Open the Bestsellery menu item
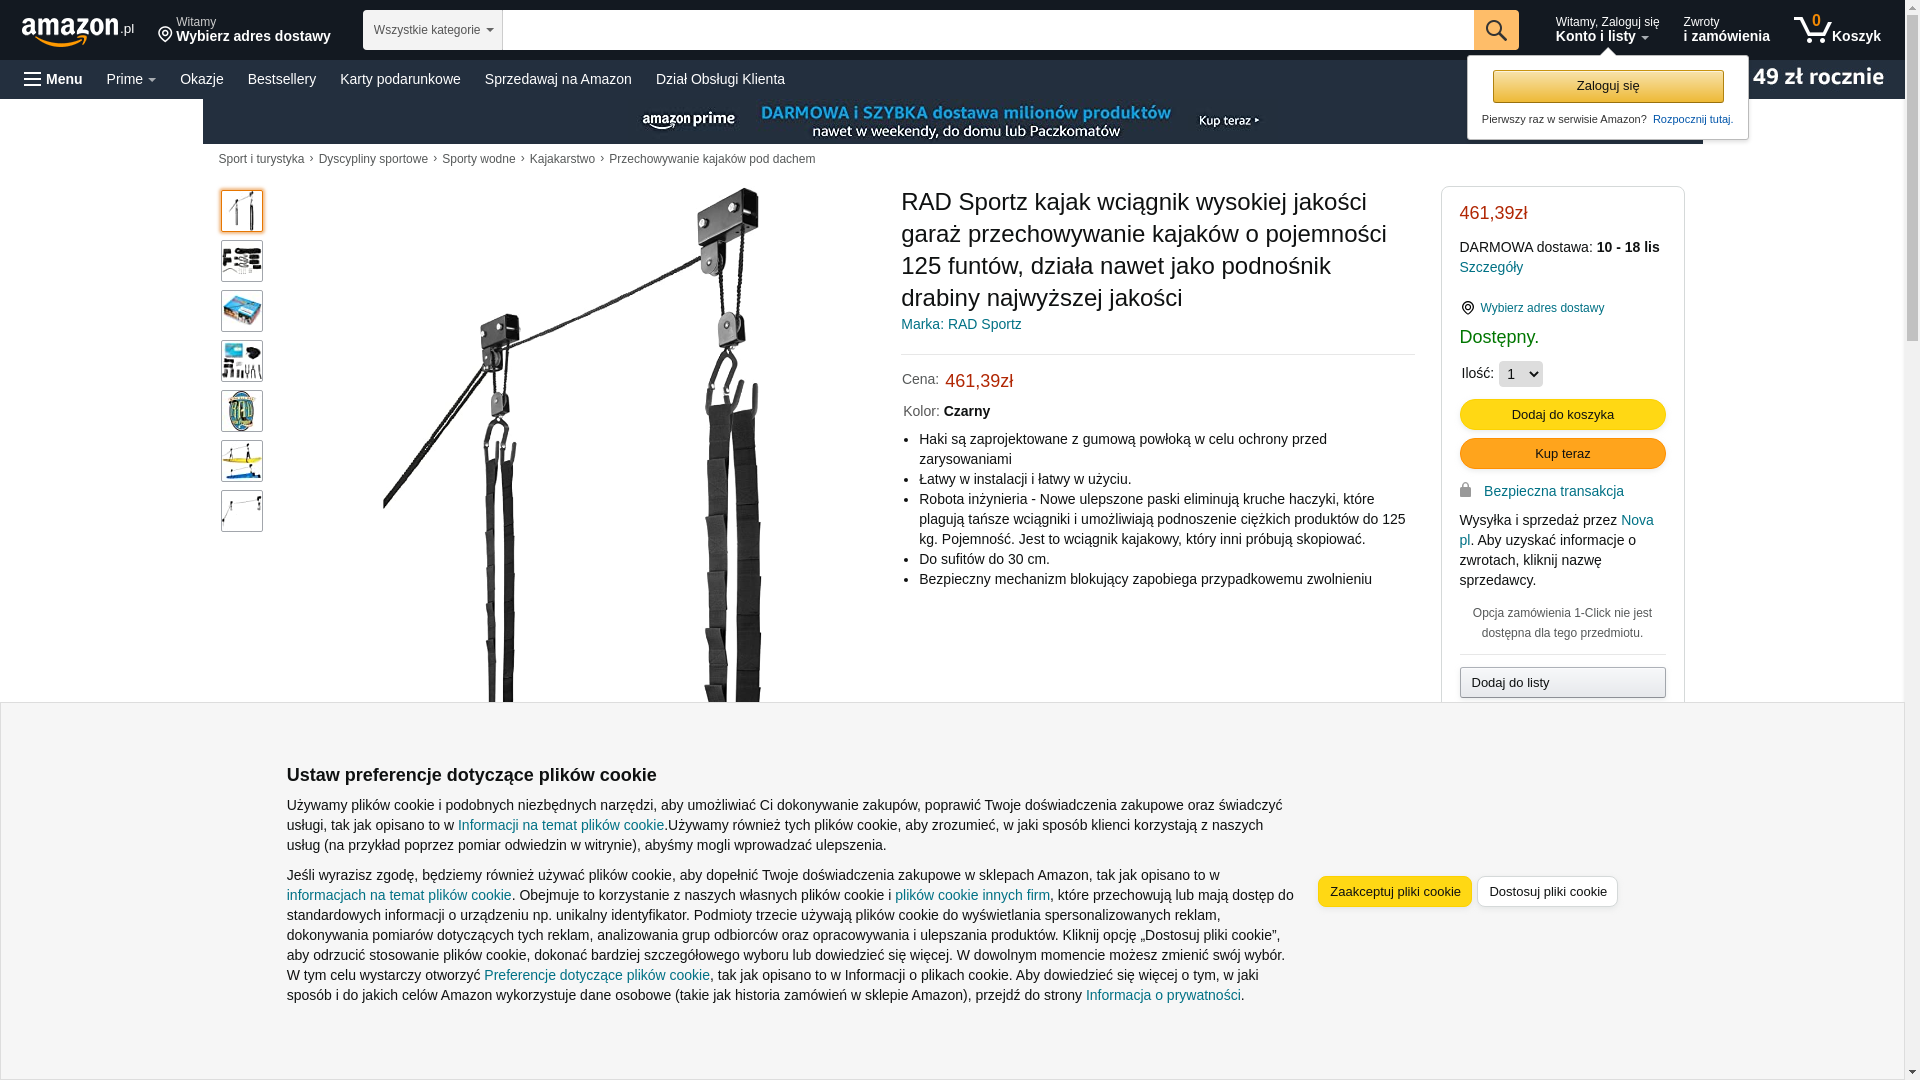 pyautogui.click(x=282, y=79)
